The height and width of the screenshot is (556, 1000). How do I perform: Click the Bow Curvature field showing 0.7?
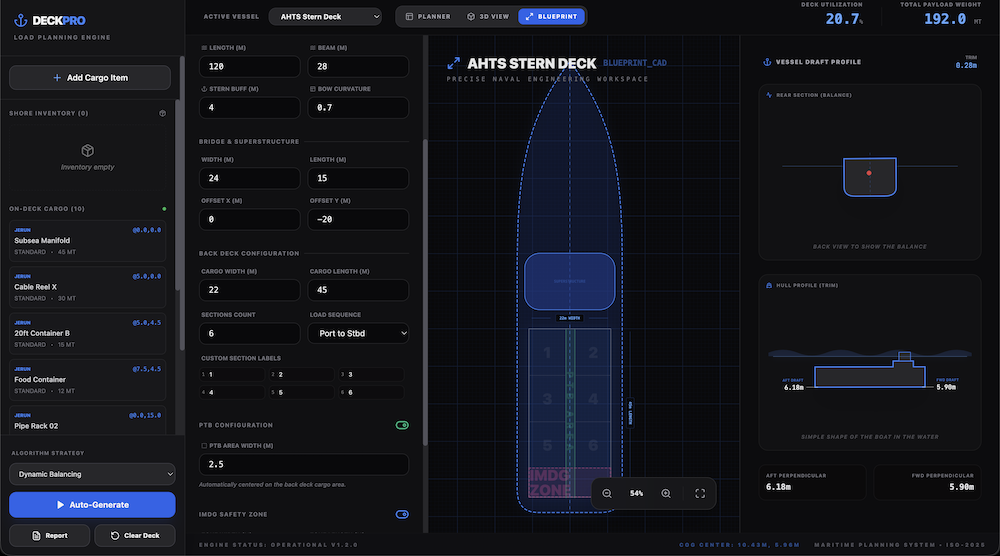coord(358,108)
